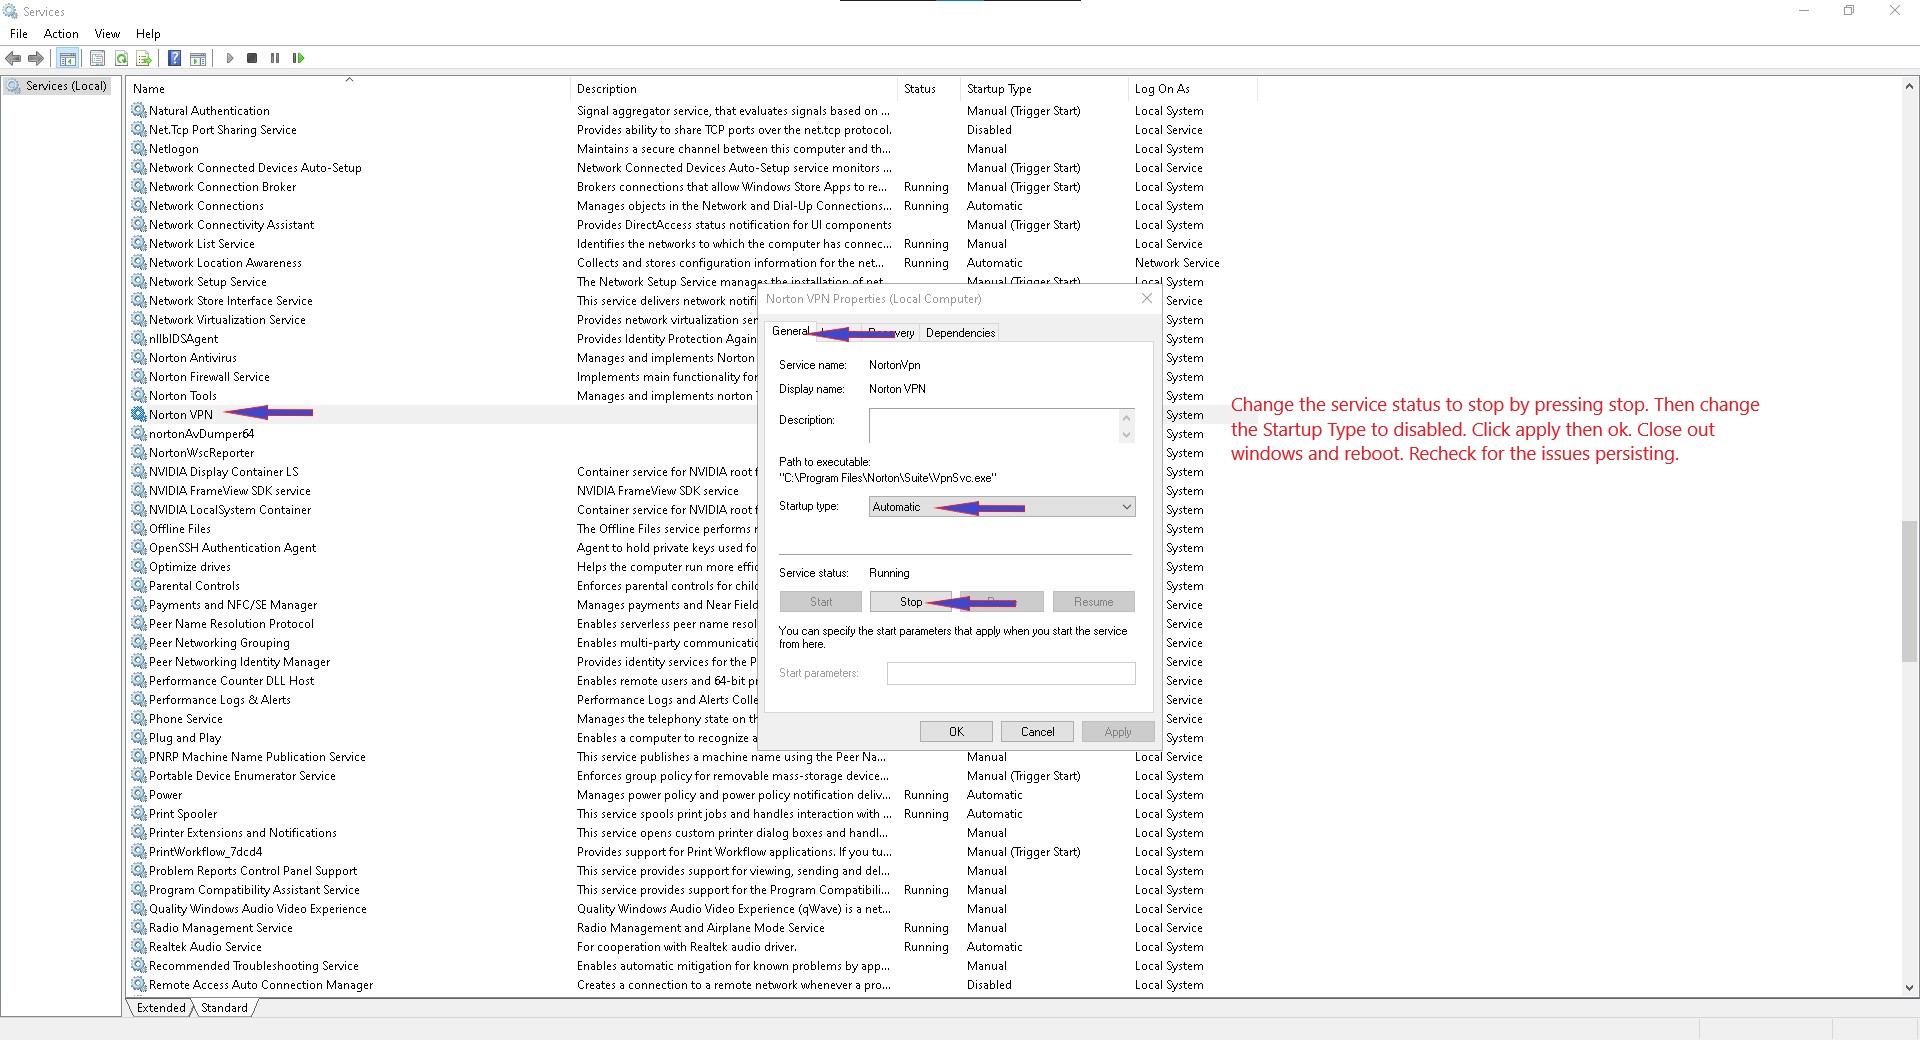
Task: Open the Action menu
Action: click(x=61, y=34)
